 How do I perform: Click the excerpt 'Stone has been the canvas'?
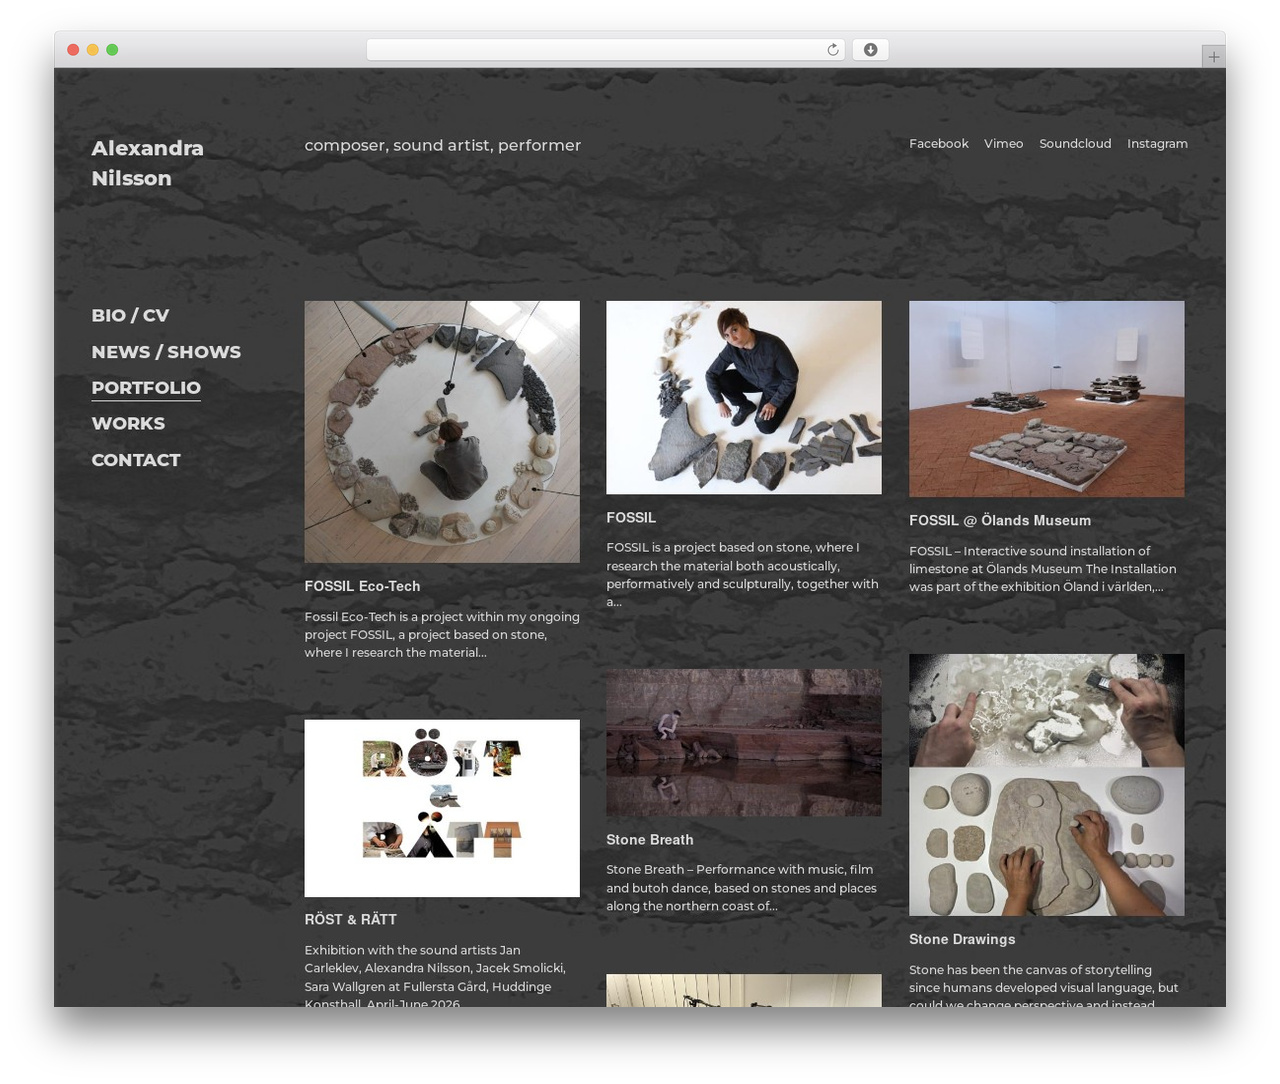(x=1043, y=987)
